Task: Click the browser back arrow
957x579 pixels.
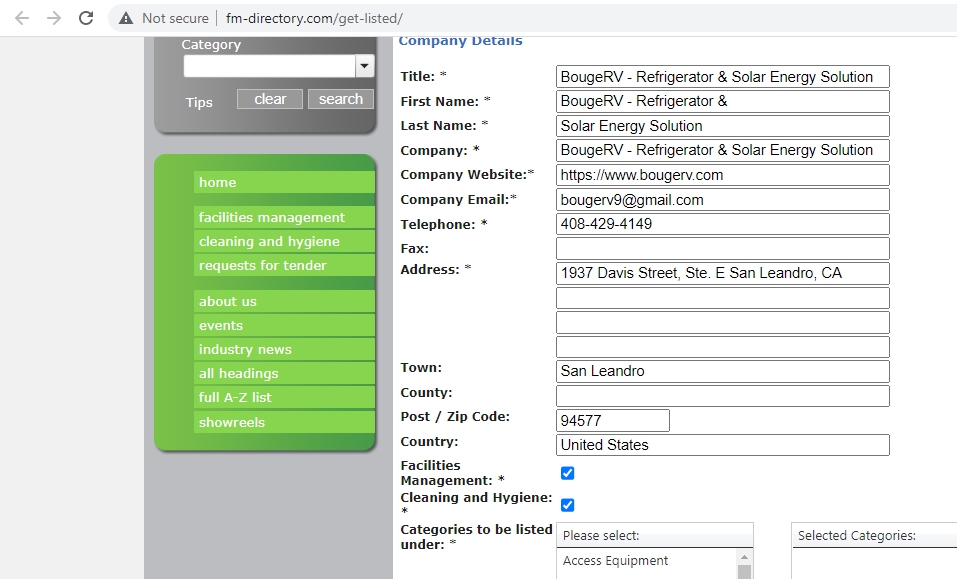Action: 22,18
